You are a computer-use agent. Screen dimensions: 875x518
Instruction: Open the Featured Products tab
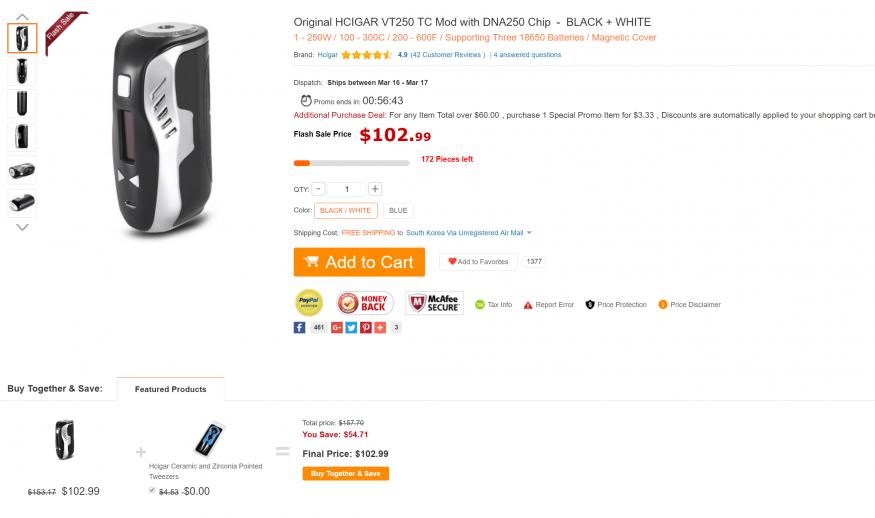[x=171, y=389]
